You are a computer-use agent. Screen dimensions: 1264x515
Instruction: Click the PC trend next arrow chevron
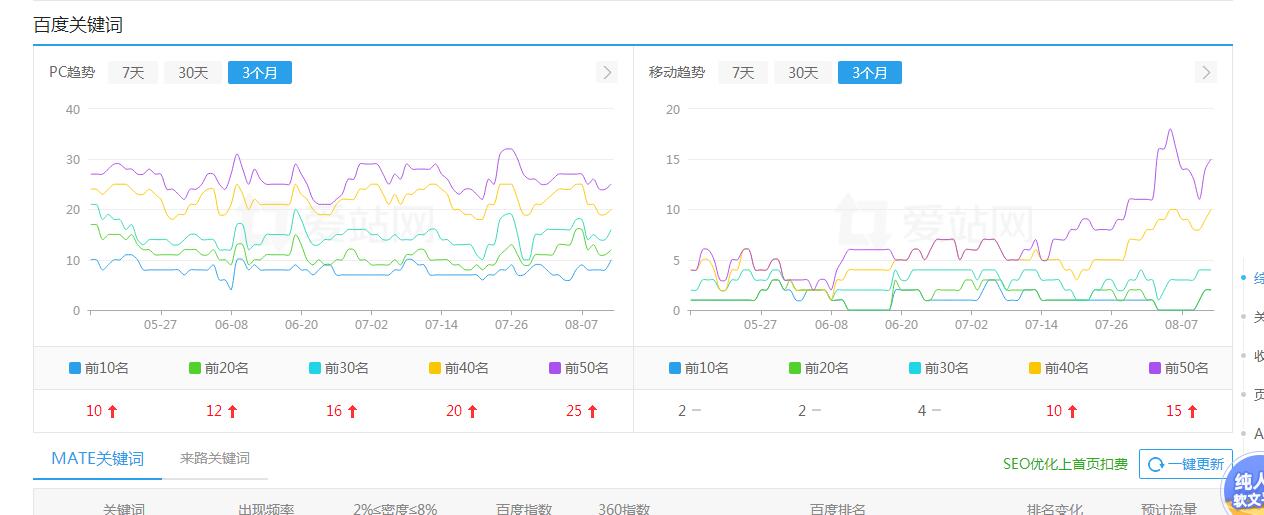click(x=607, y=72)
